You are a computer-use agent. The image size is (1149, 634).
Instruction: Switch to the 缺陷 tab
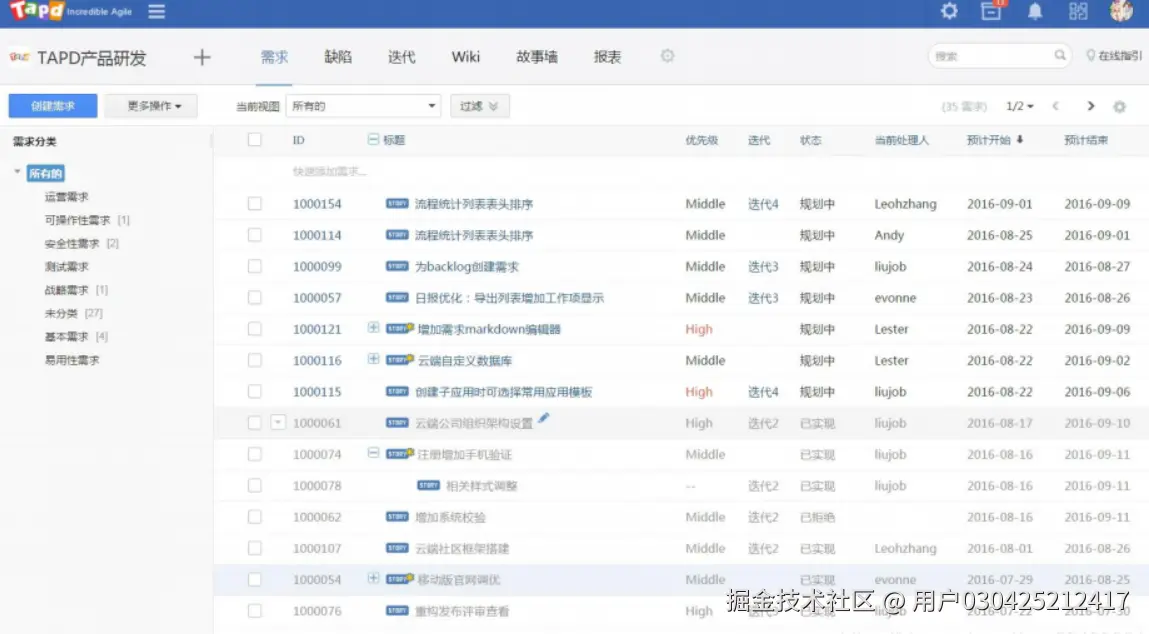pos(338,57)
